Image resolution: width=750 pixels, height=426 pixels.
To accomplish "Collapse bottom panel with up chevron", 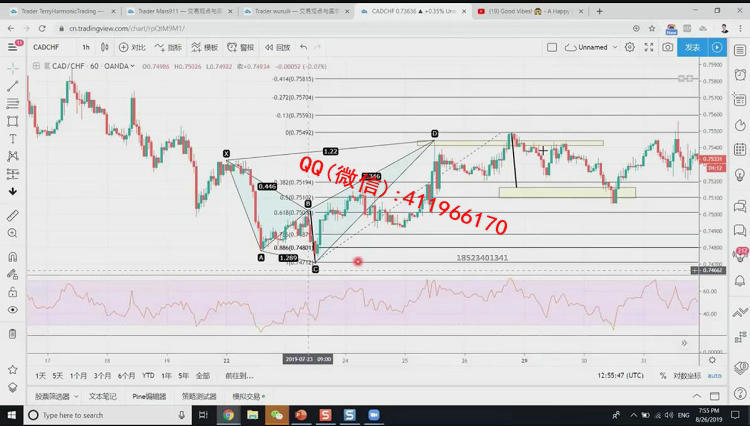I will pyautogui.click(x=696, y=396).
